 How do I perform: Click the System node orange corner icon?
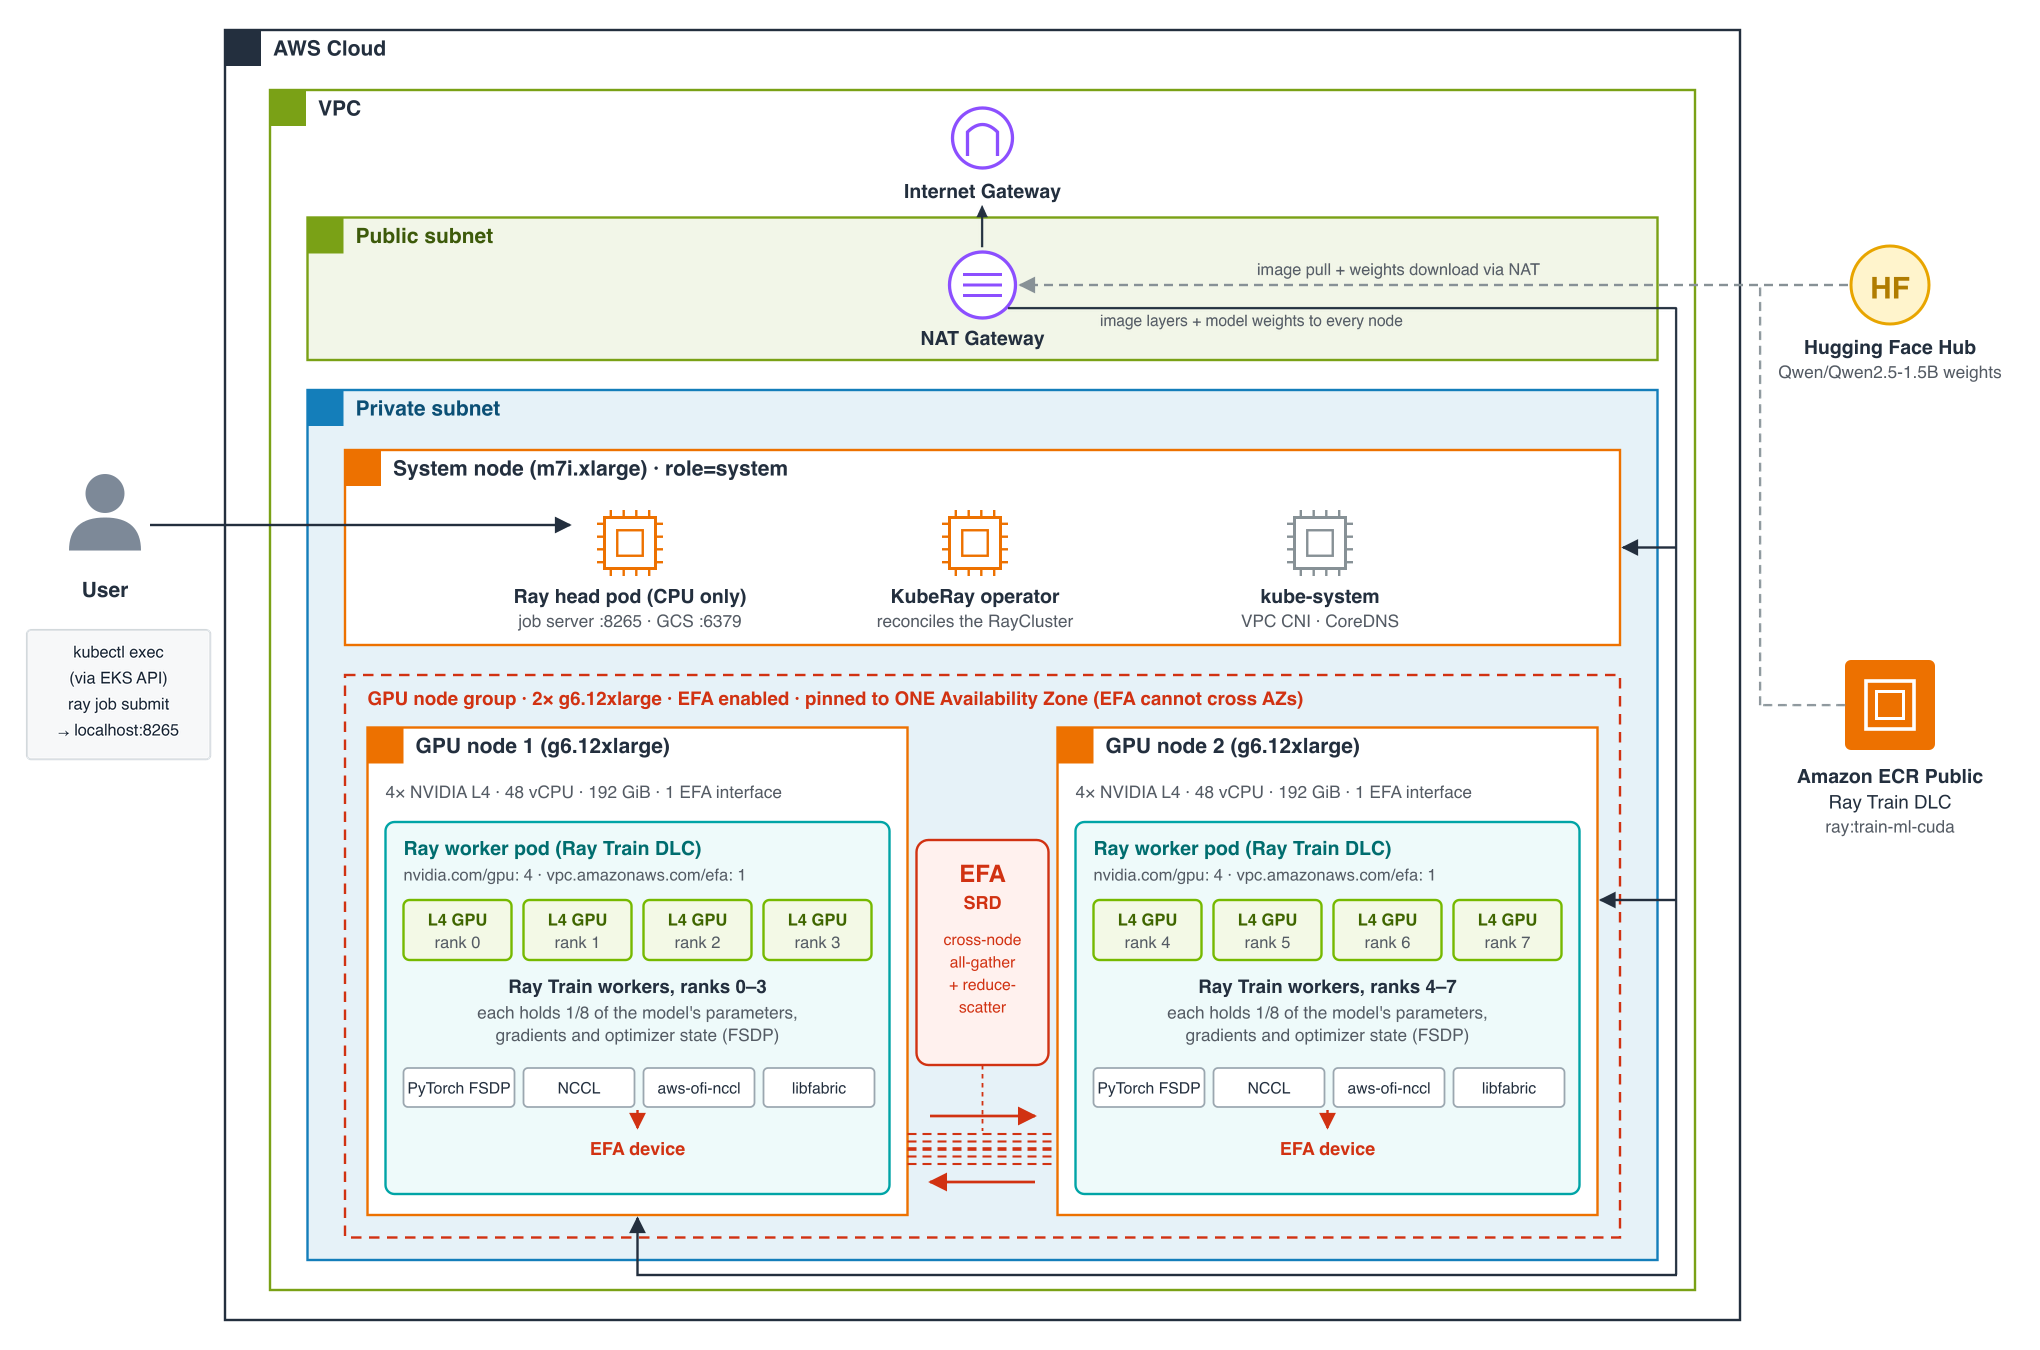point(363,468)
